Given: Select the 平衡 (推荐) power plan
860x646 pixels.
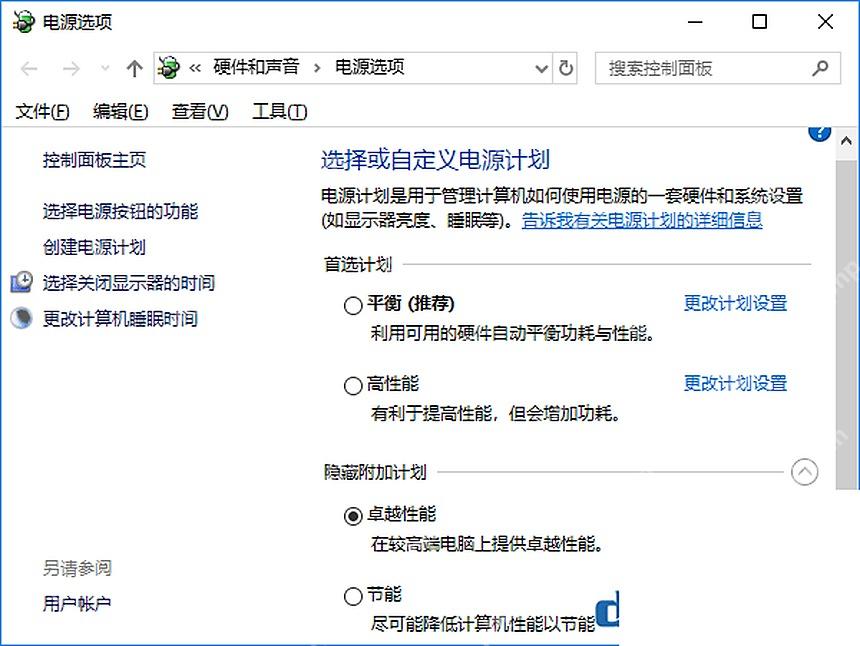Looking at the screenshot, I should (x=353, y=305).
